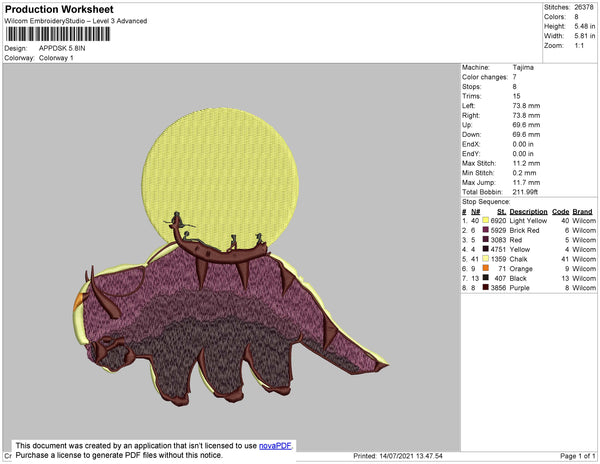Click the stitch count '3083' in row 3
Screen dimensions: 600x464
(498, 240)
